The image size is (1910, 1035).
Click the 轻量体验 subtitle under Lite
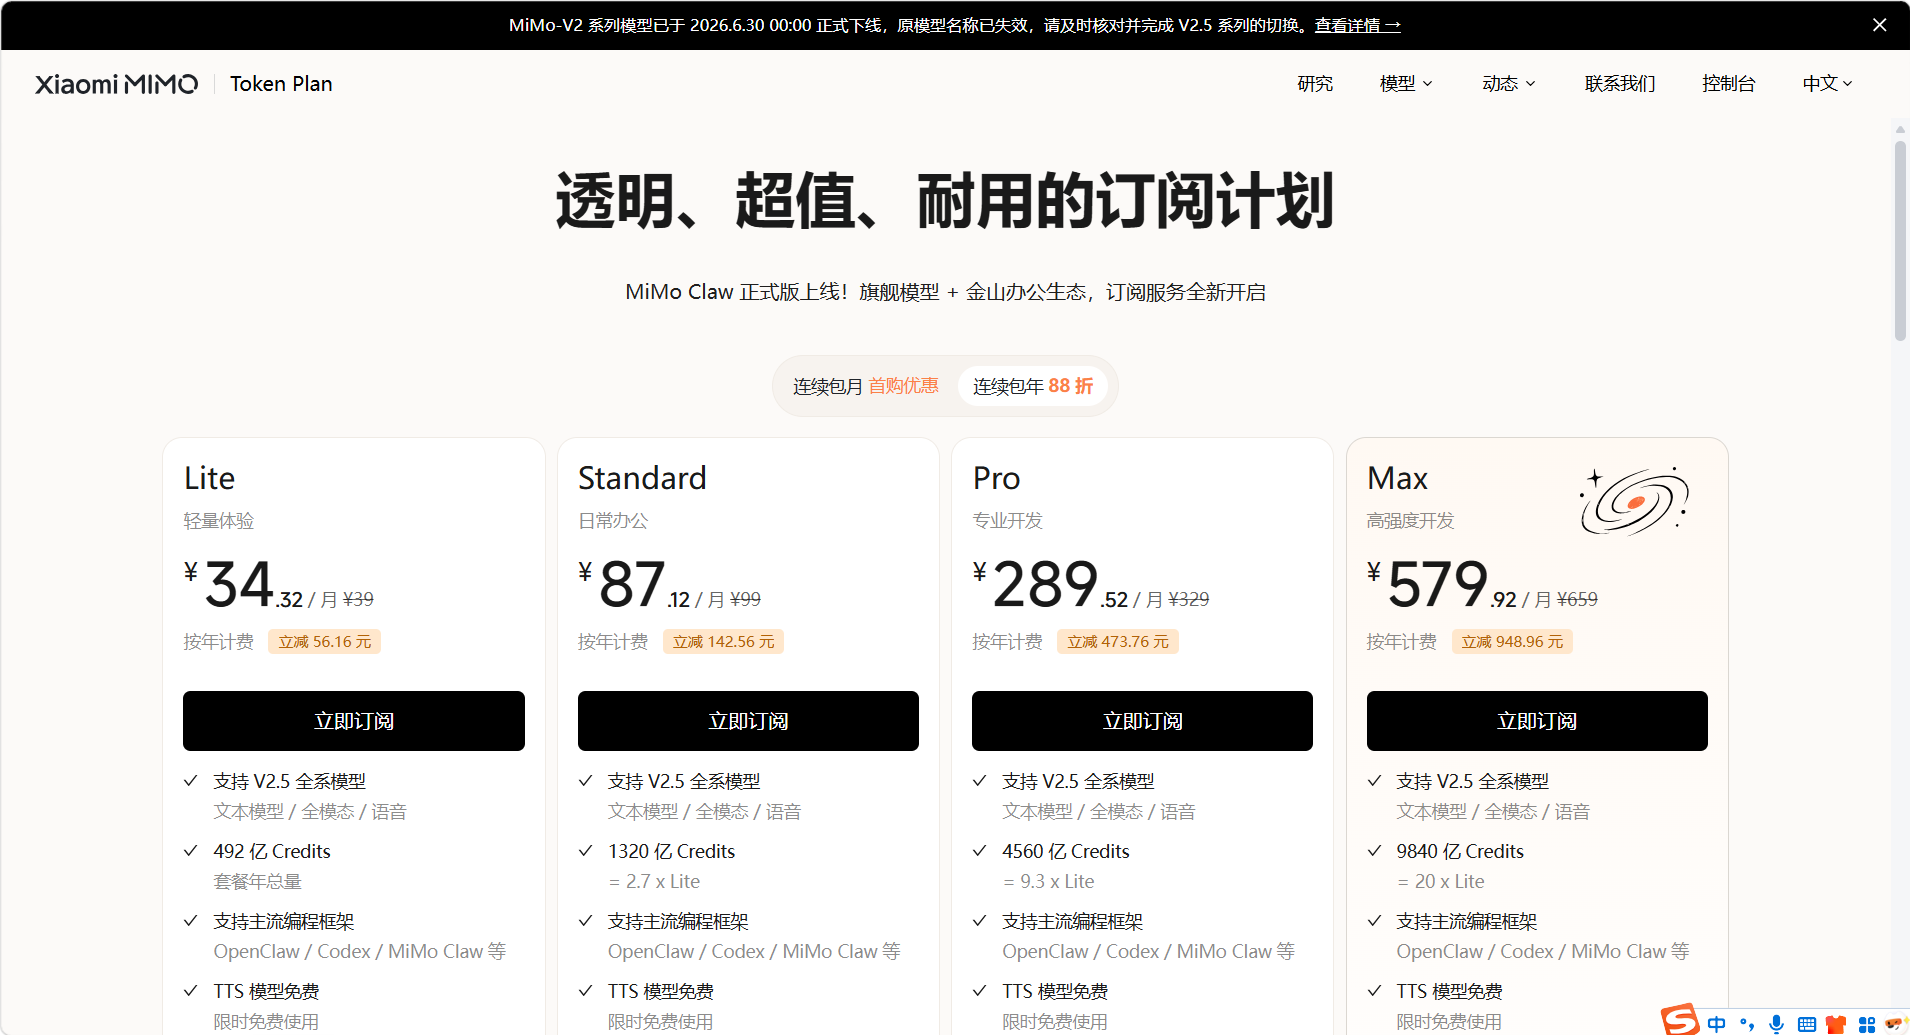[219, 521]
